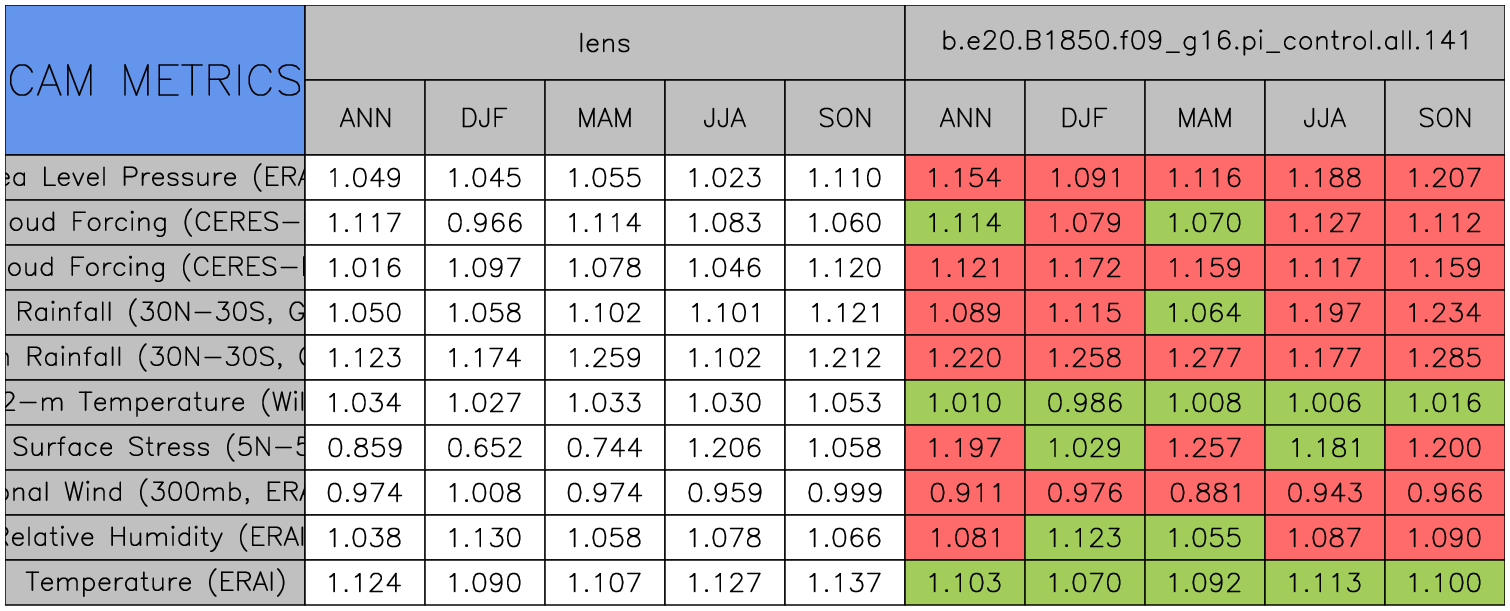
Task: Select the white cell with value 1.259
Action: coord(605,358)
